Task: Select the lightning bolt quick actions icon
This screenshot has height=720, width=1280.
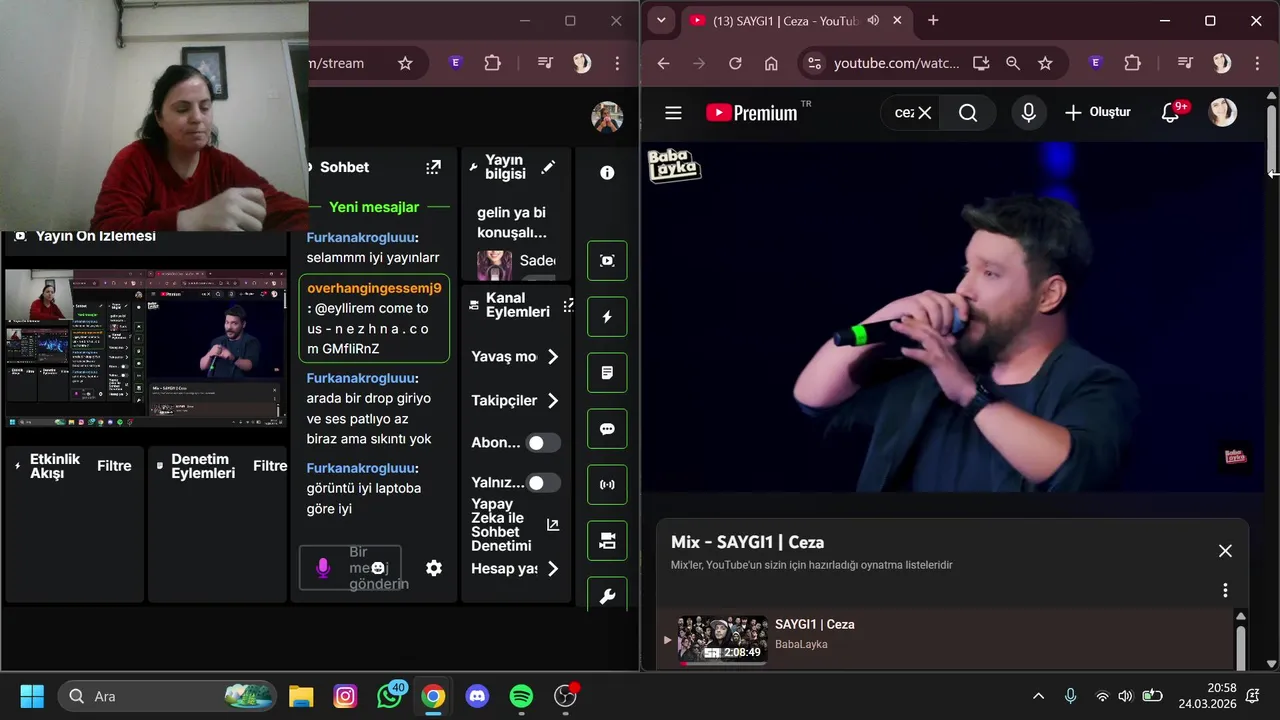Action: [607, 317]
